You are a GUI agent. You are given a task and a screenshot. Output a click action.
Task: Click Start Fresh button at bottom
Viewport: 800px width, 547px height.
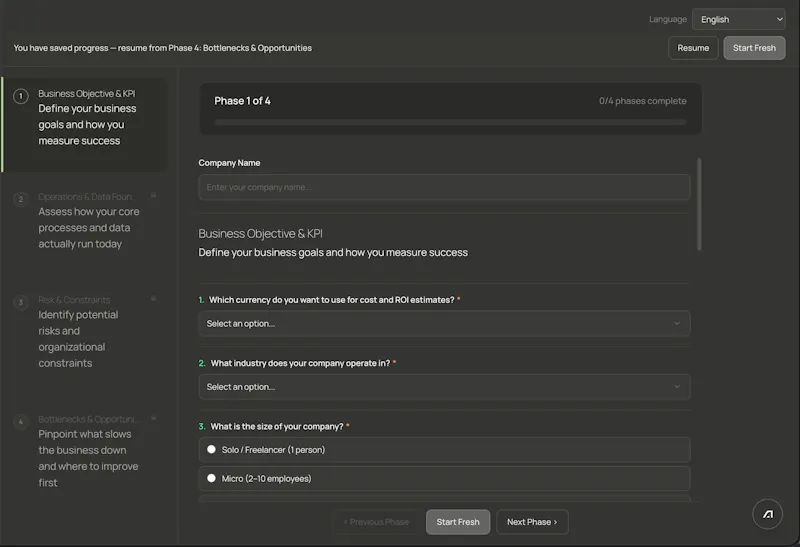458,522
